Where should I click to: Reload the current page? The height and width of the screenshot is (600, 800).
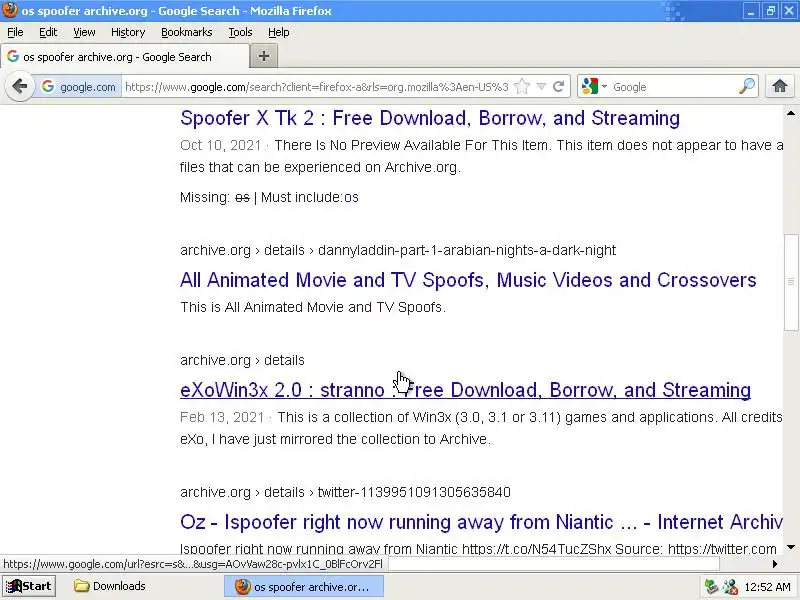point(558,86)
